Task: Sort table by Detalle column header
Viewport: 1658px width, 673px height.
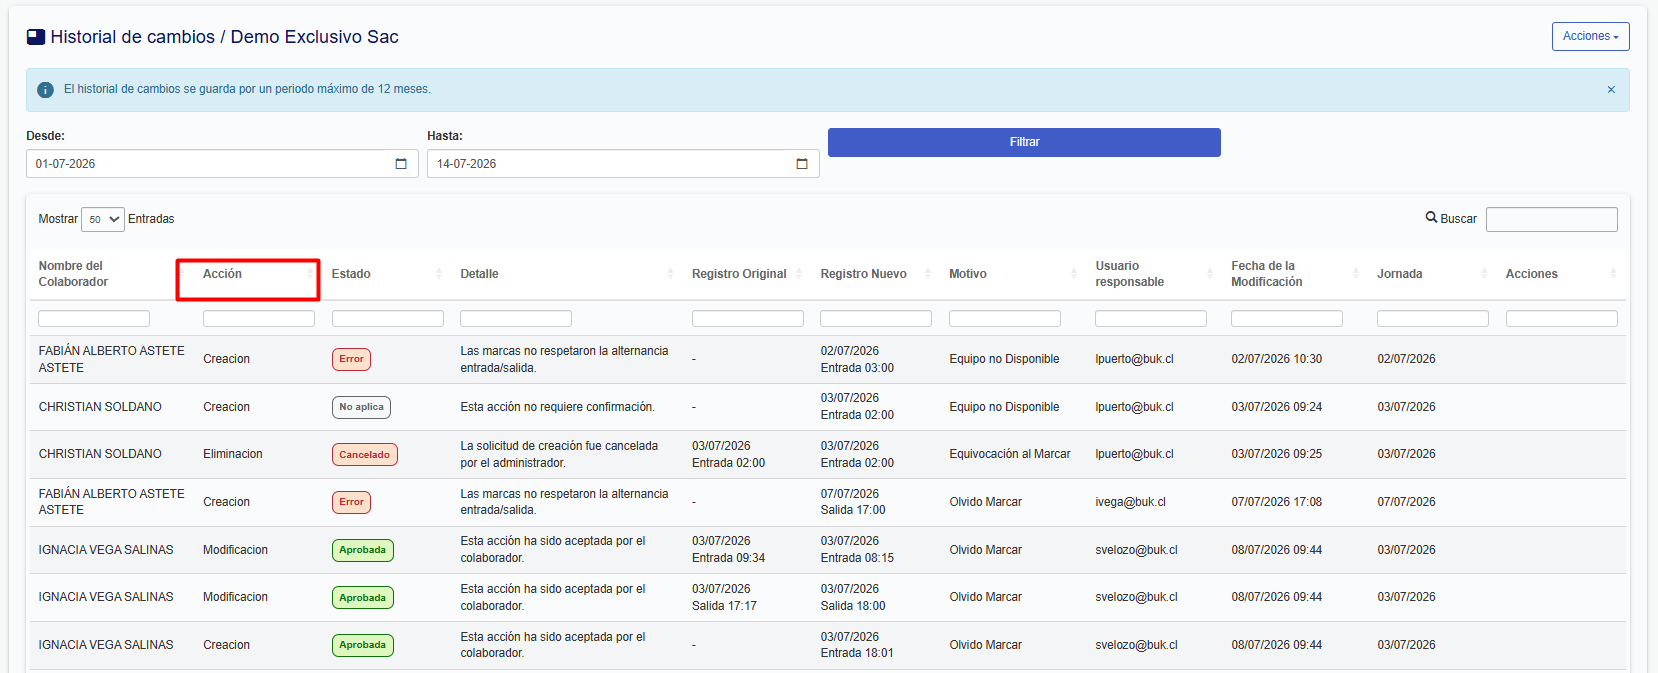Action: pyautogui.click(x=567, y=274)
